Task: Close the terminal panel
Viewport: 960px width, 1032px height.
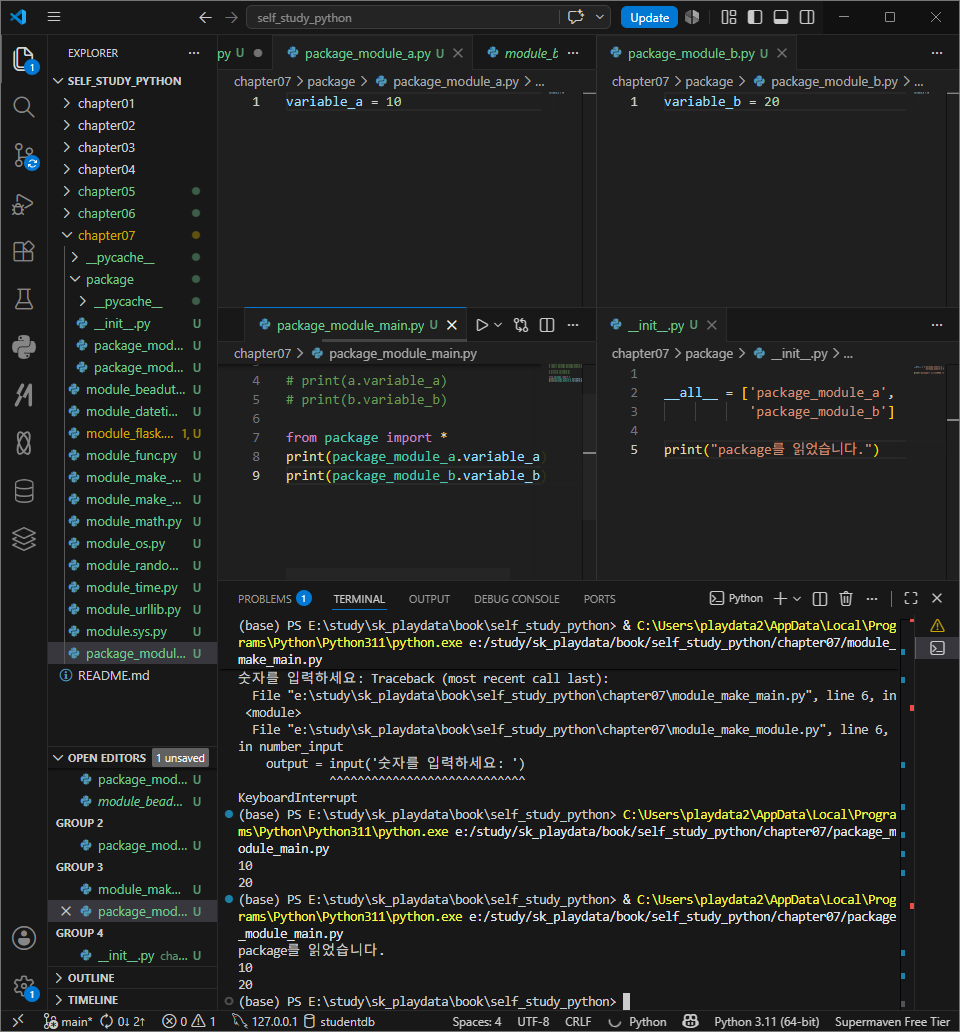Action: pyautogui.click(x=937, y=598)
